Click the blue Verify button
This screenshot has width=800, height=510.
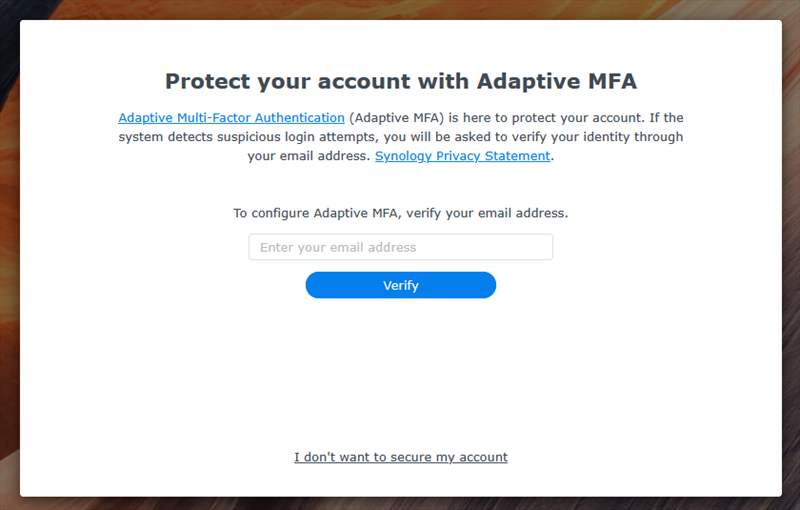coord(401,285)
